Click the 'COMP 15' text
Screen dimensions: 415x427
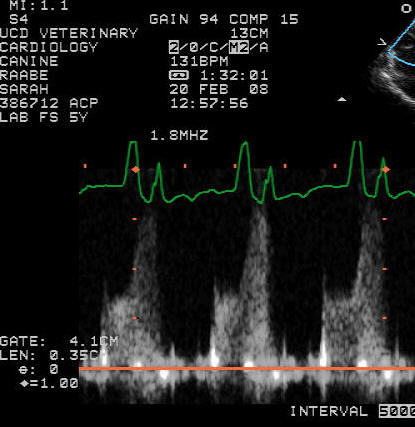(263, 19)
